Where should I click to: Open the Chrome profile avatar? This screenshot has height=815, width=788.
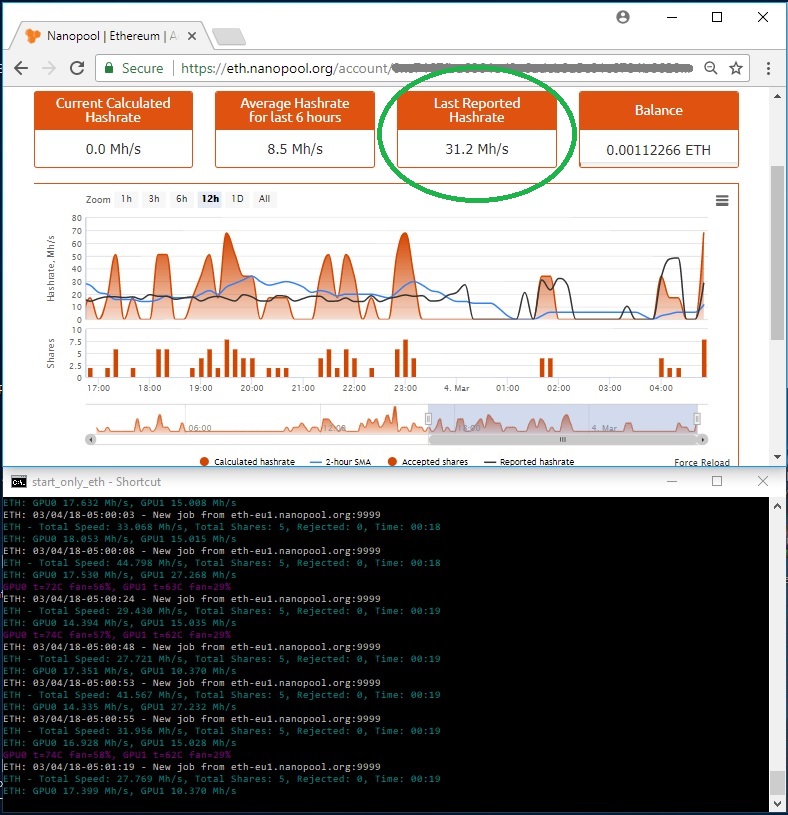pos(623,17)
